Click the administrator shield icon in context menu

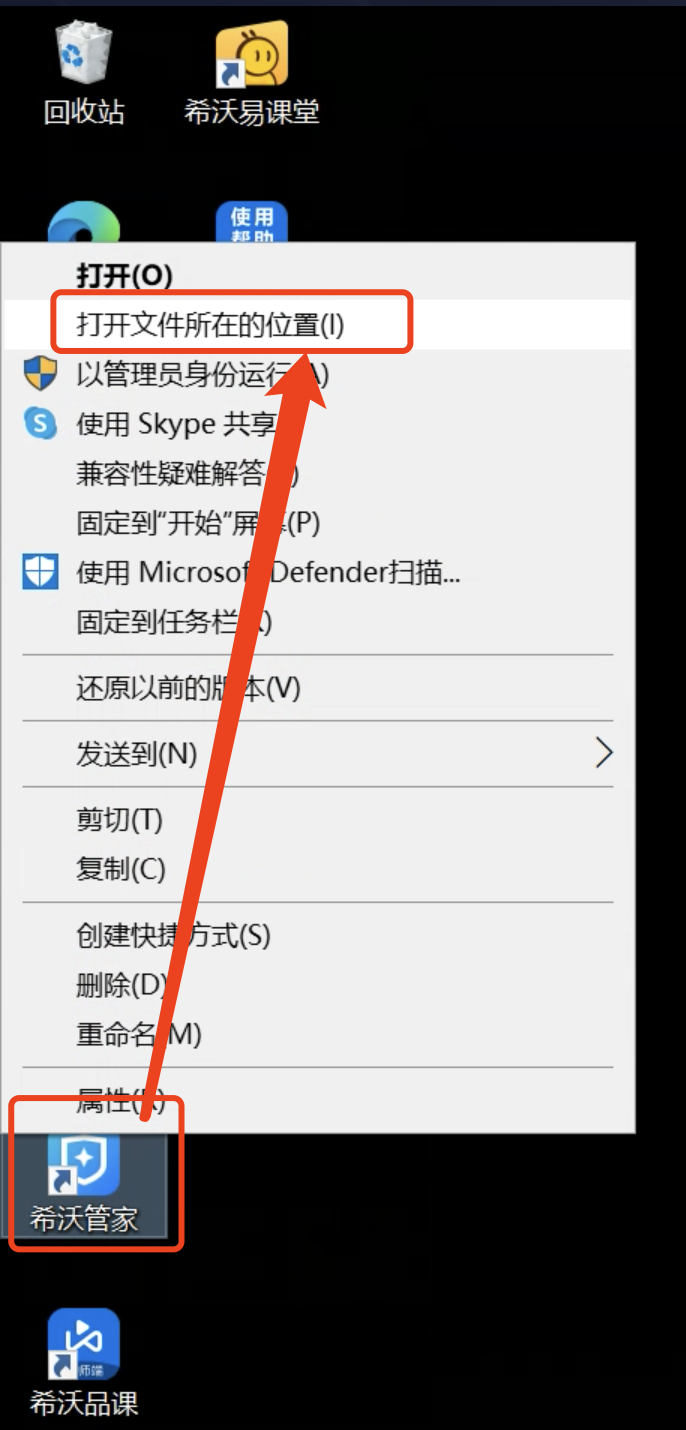point(41,374)
